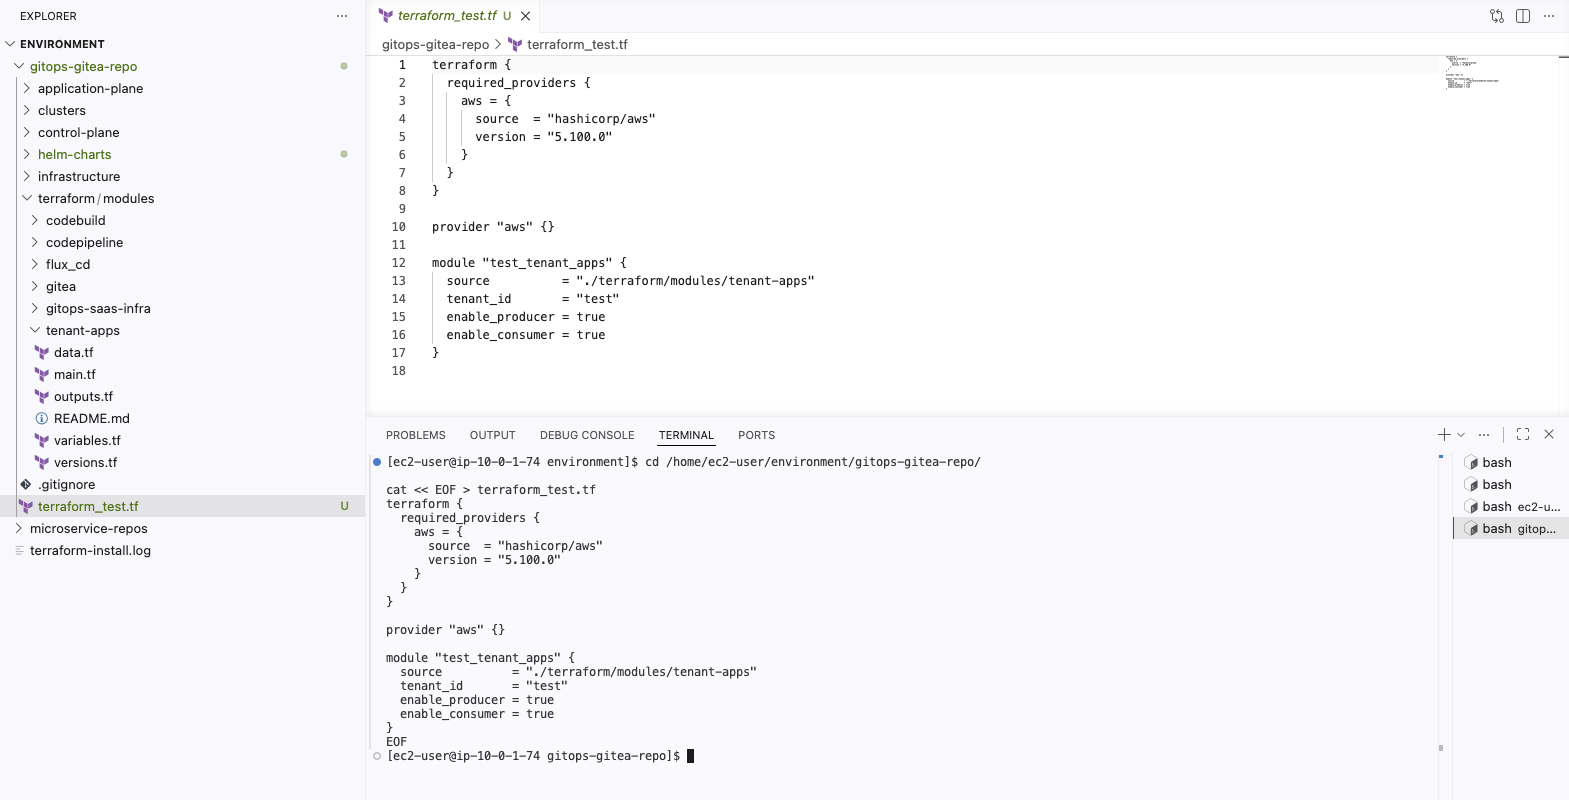Click gitops-gitea-repo in the breadcrumb
Image resolution: width=1569 pixels, height=800 pixels.
(435, 45)
